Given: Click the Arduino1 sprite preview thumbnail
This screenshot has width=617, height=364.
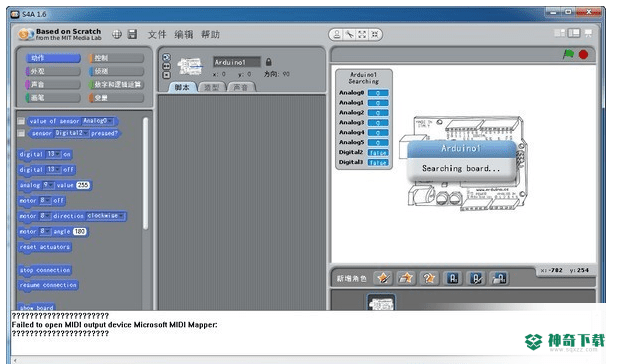Looking at the screenshot, I should (190, 66).
